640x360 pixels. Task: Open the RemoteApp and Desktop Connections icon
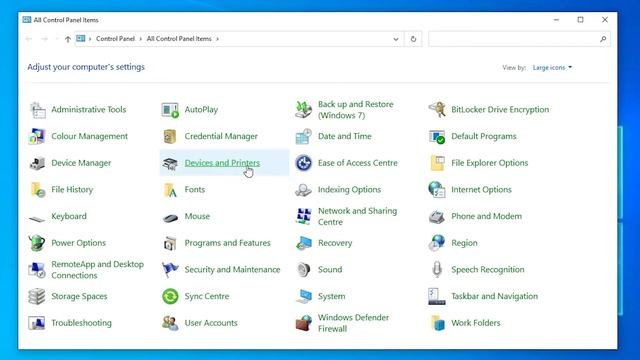(37, 270)
